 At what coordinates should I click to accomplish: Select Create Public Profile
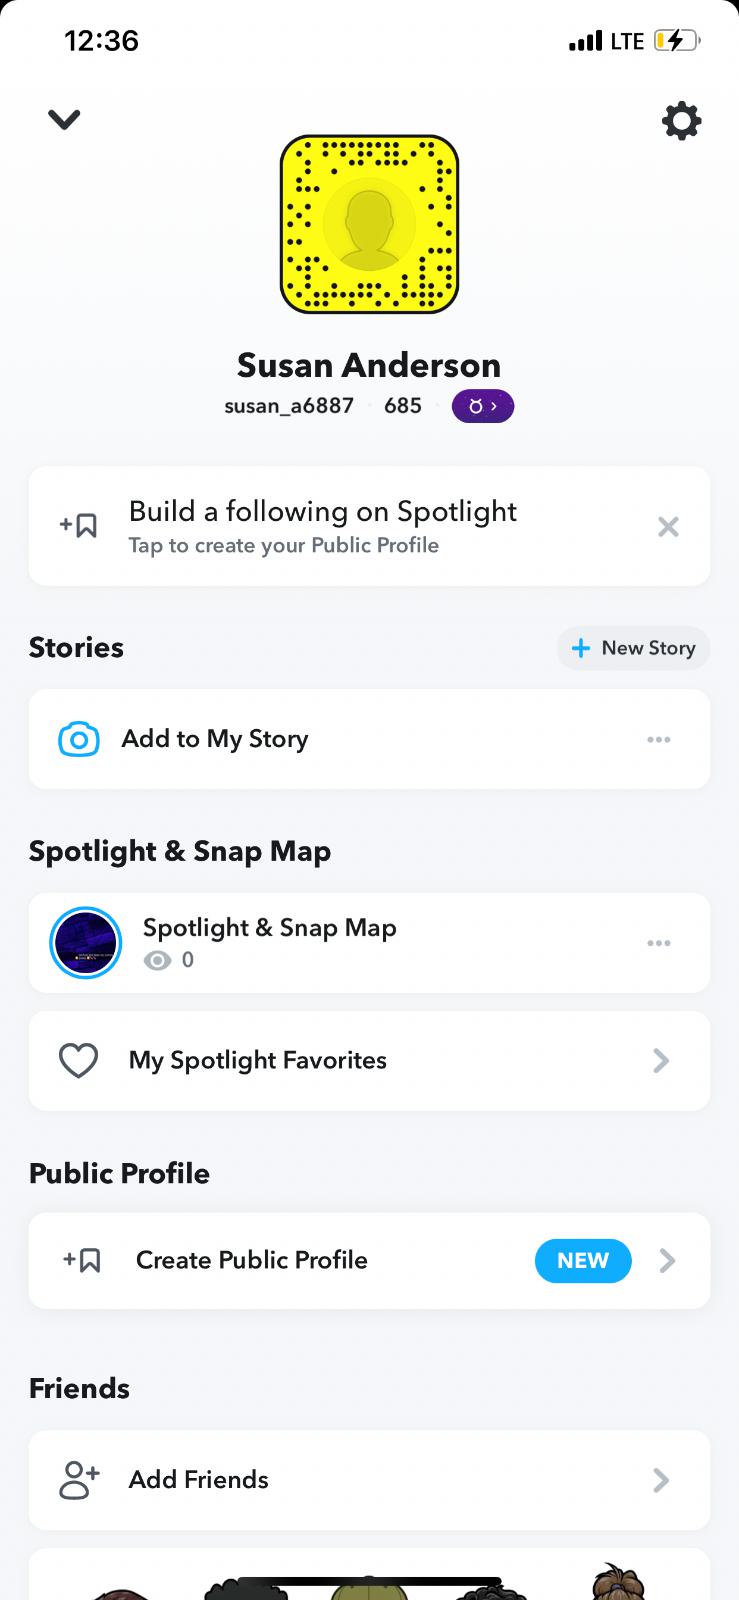click(252, 1260)
